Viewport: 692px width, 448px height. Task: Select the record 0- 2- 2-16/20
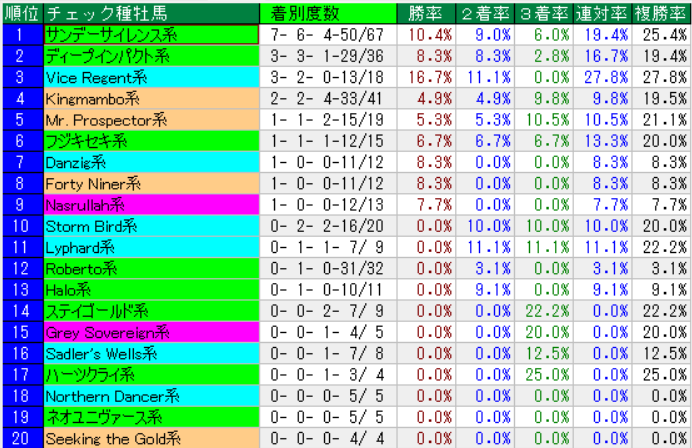tap(327, 226)
